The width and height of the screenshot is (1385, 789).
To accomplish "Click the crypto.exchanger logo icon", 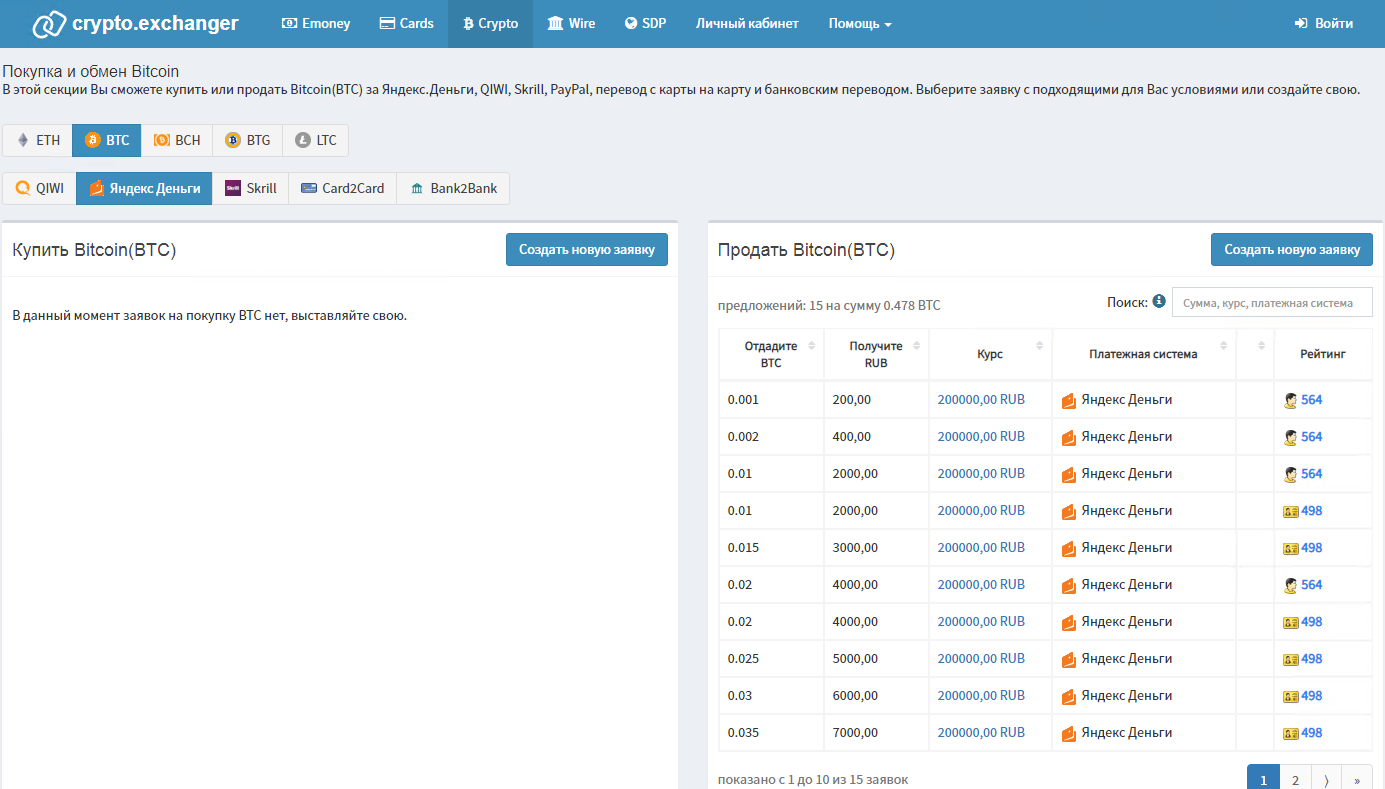I will (x=48, y=24).
